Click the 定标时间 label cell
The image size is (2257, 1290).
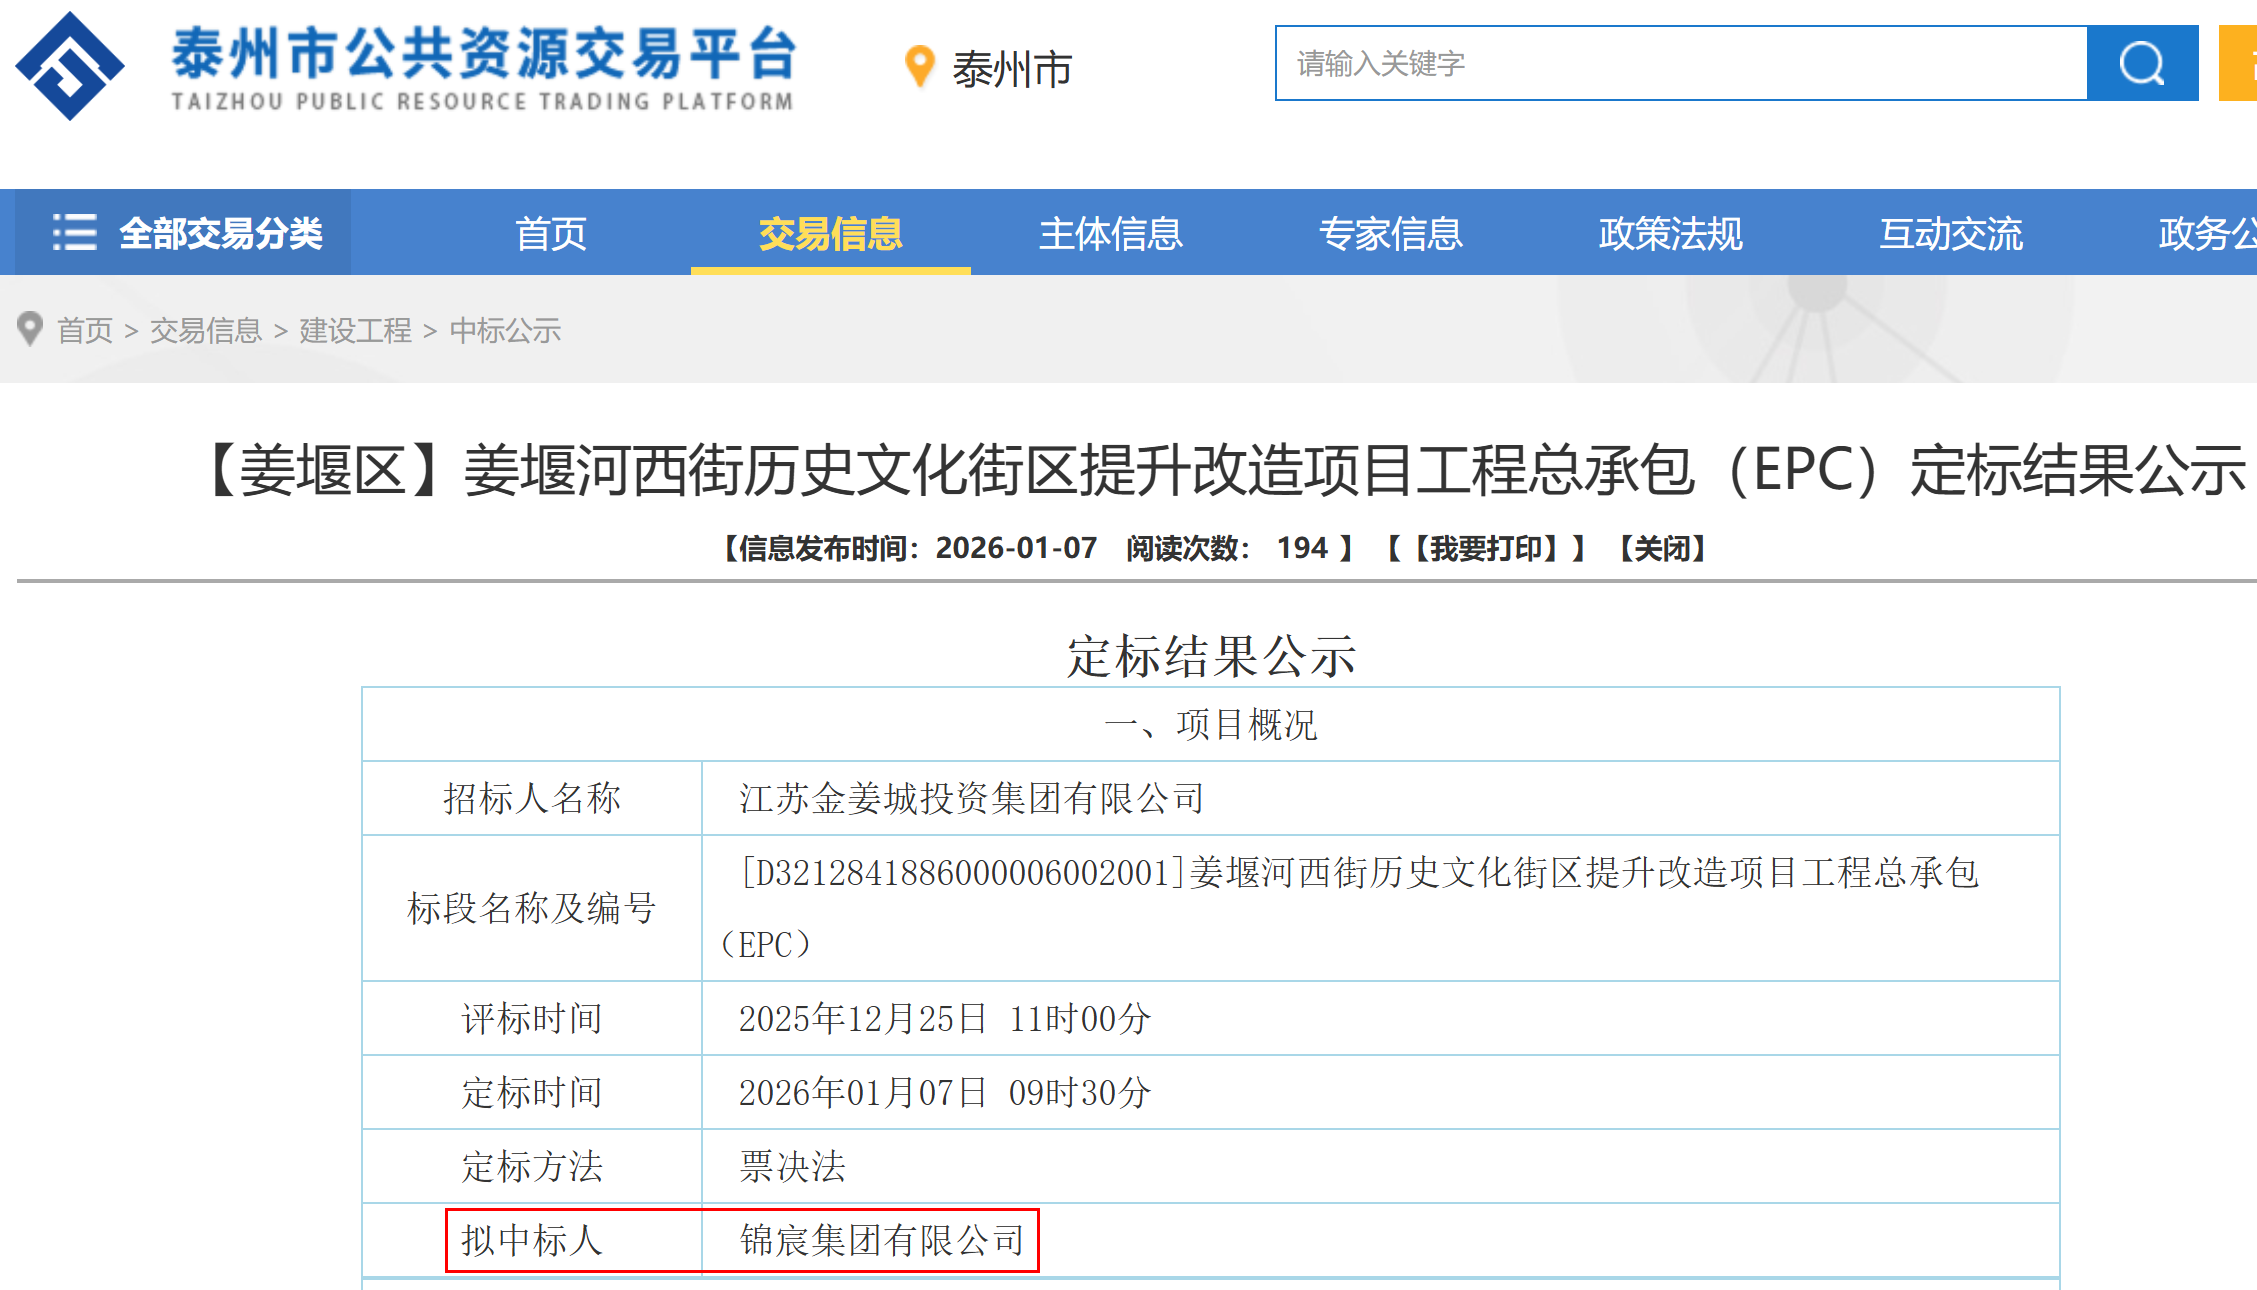(532, 1092)
